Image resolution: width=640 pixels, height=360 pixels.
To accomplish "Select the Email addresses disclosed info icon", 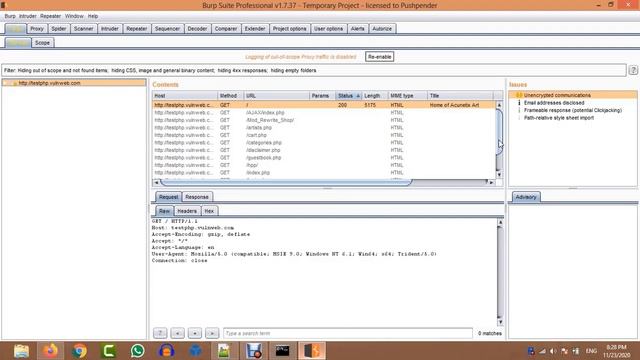I will click(x=519, y=103).
